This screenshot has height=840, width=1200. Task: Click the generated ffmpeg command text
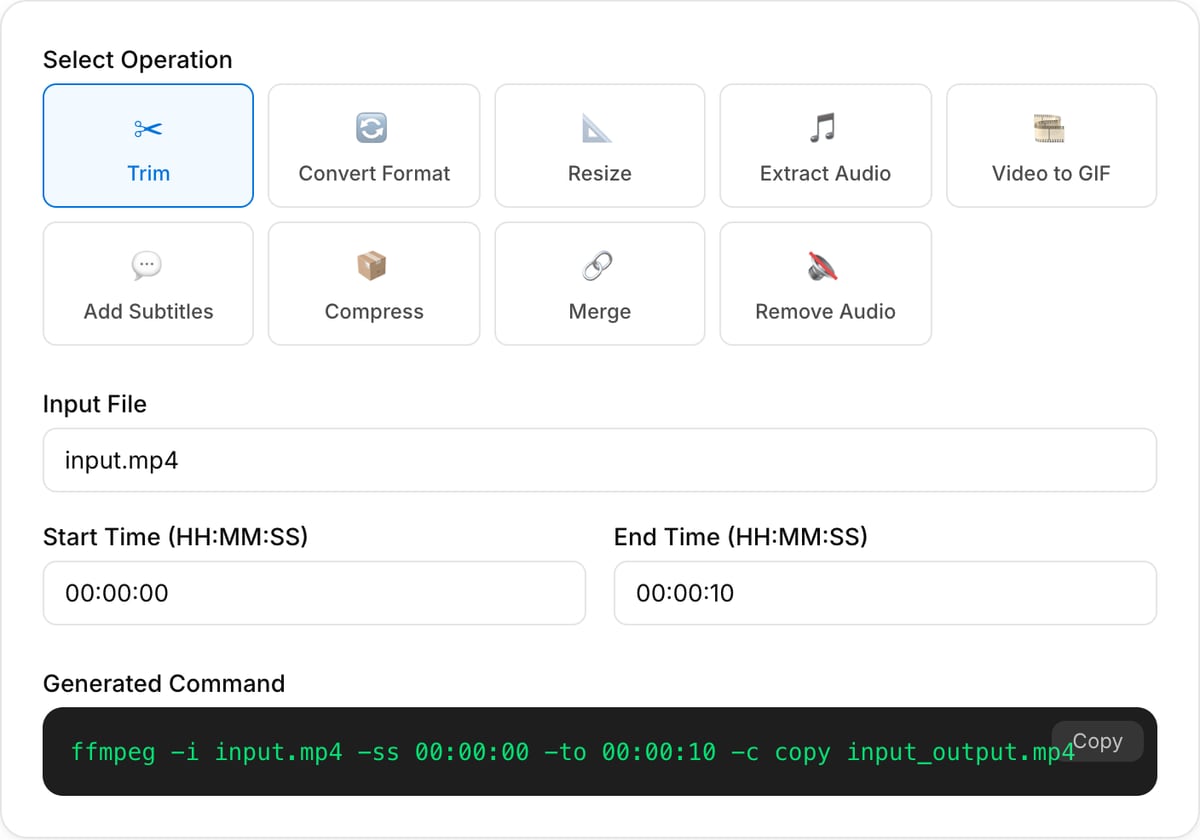(572, 752)
